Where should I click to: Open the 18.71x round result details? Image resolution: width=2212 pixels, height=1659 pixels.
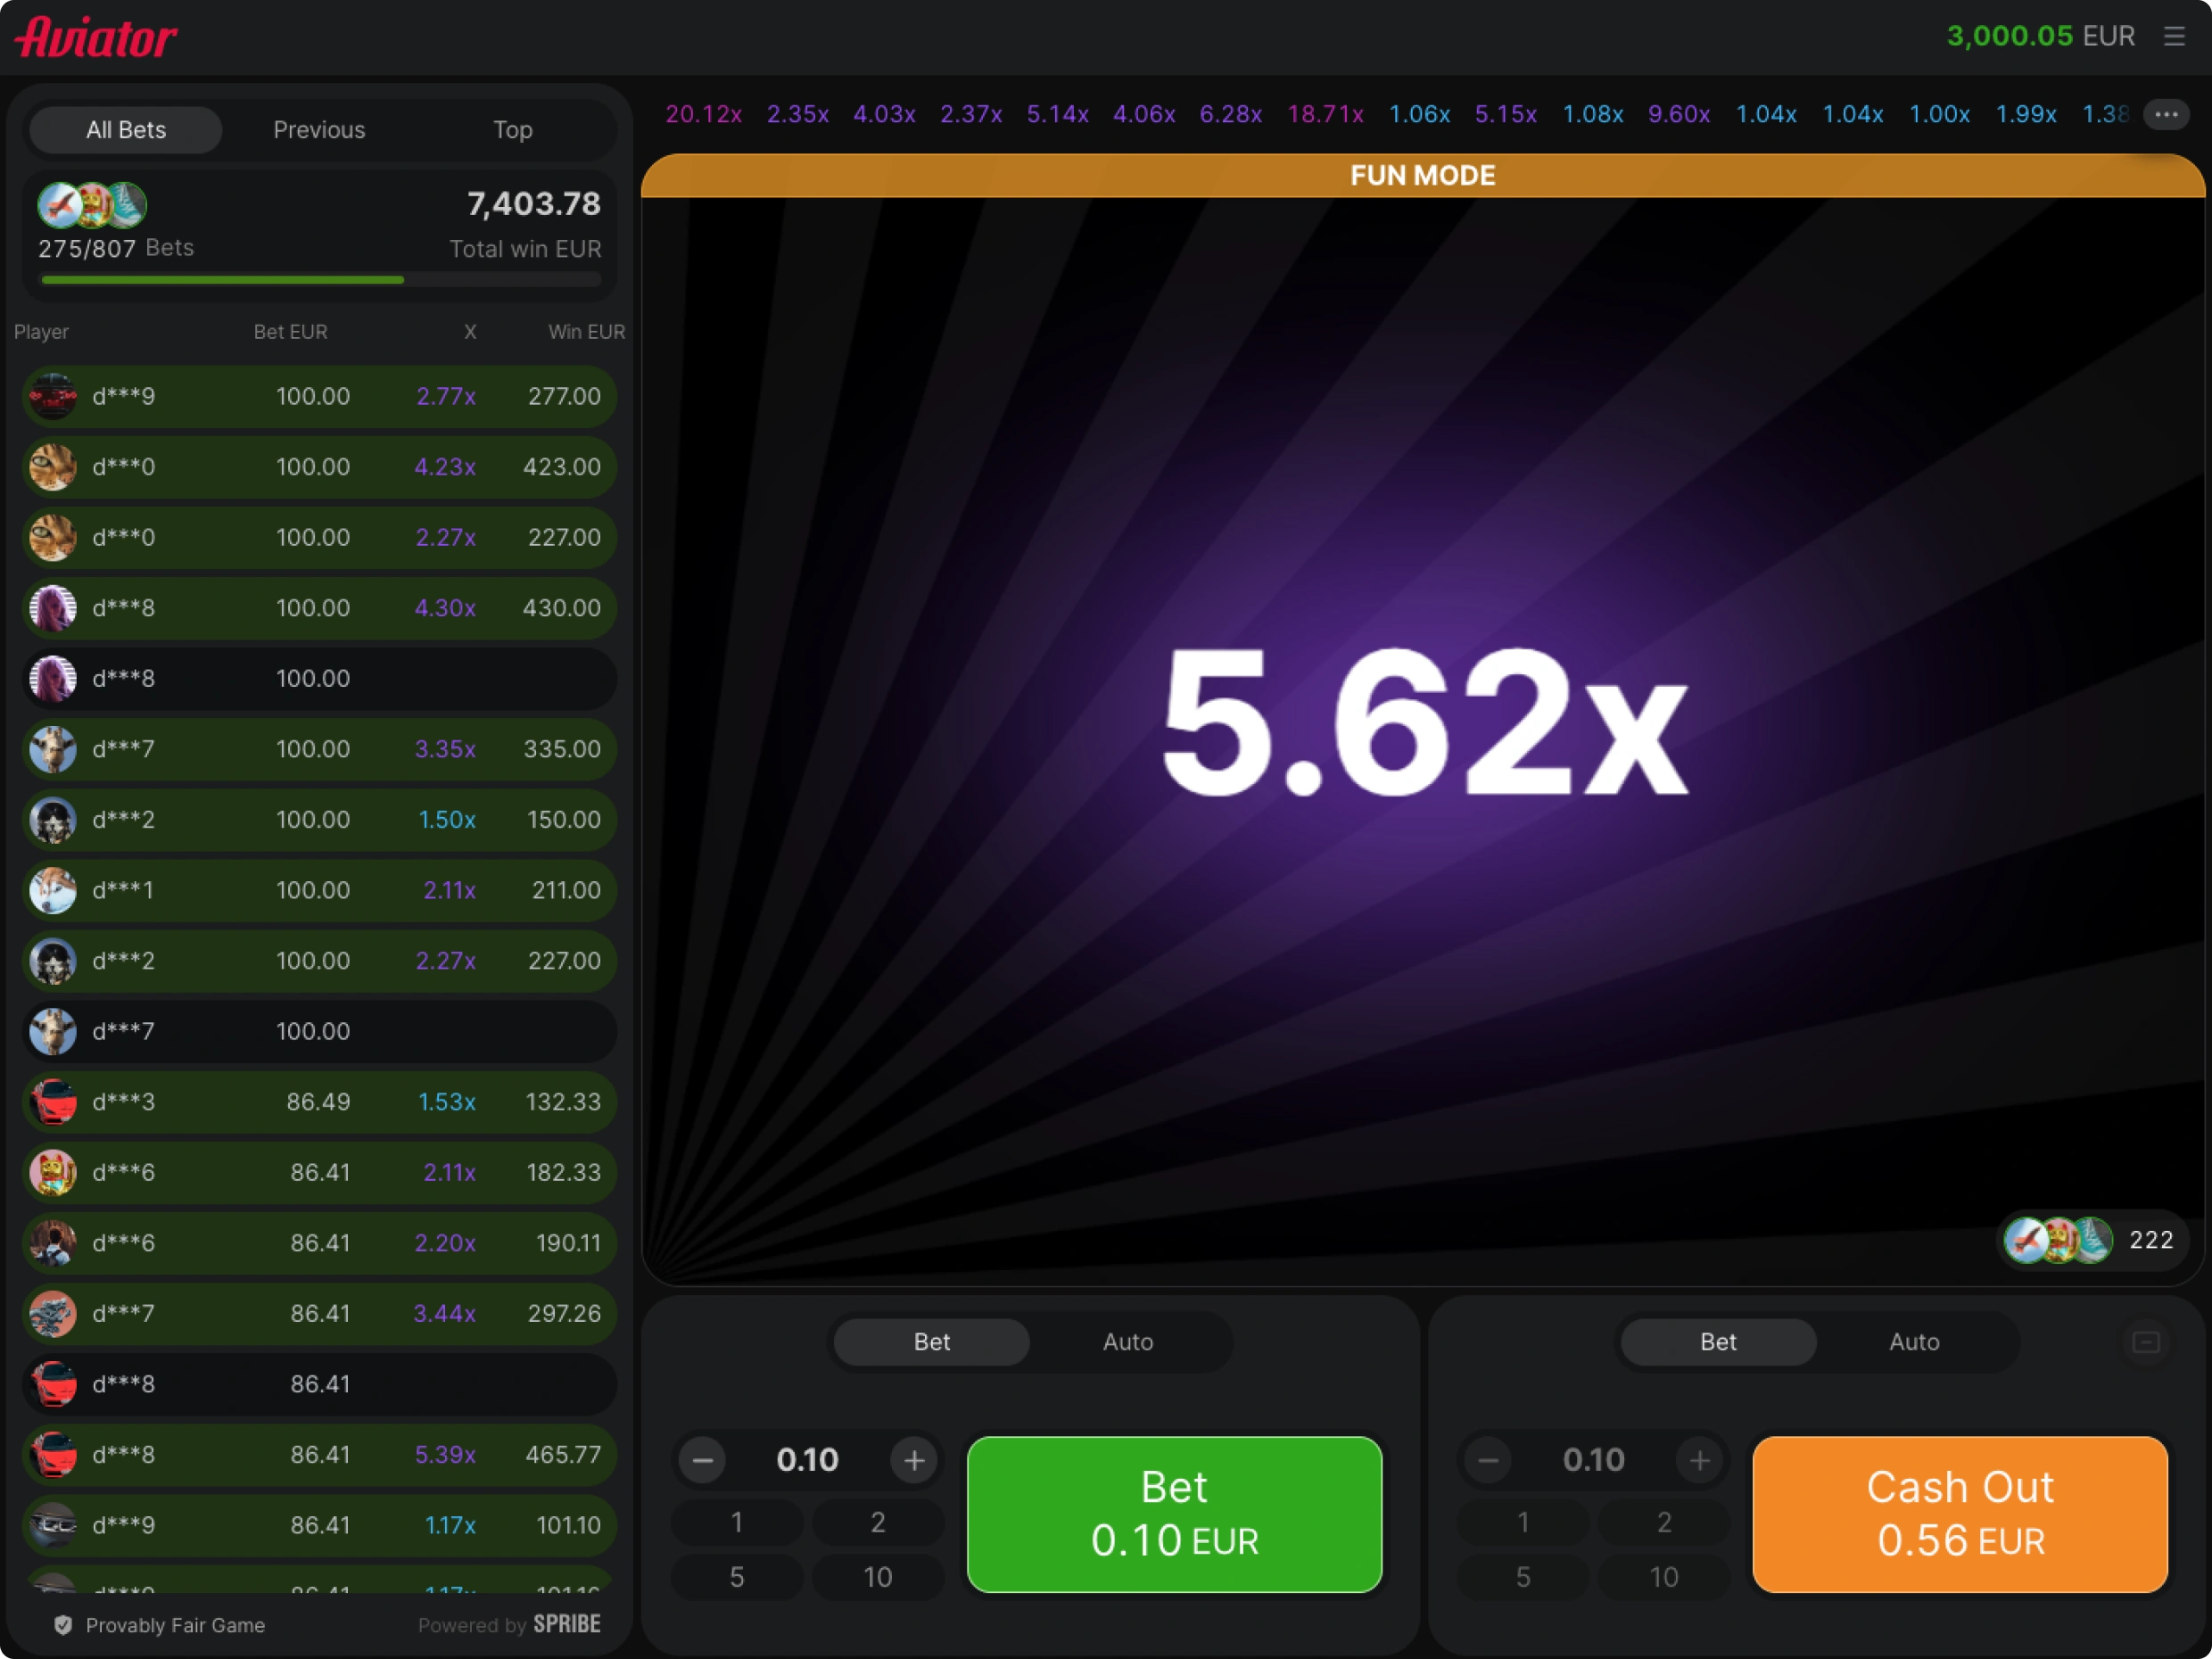pos(1325,114)
